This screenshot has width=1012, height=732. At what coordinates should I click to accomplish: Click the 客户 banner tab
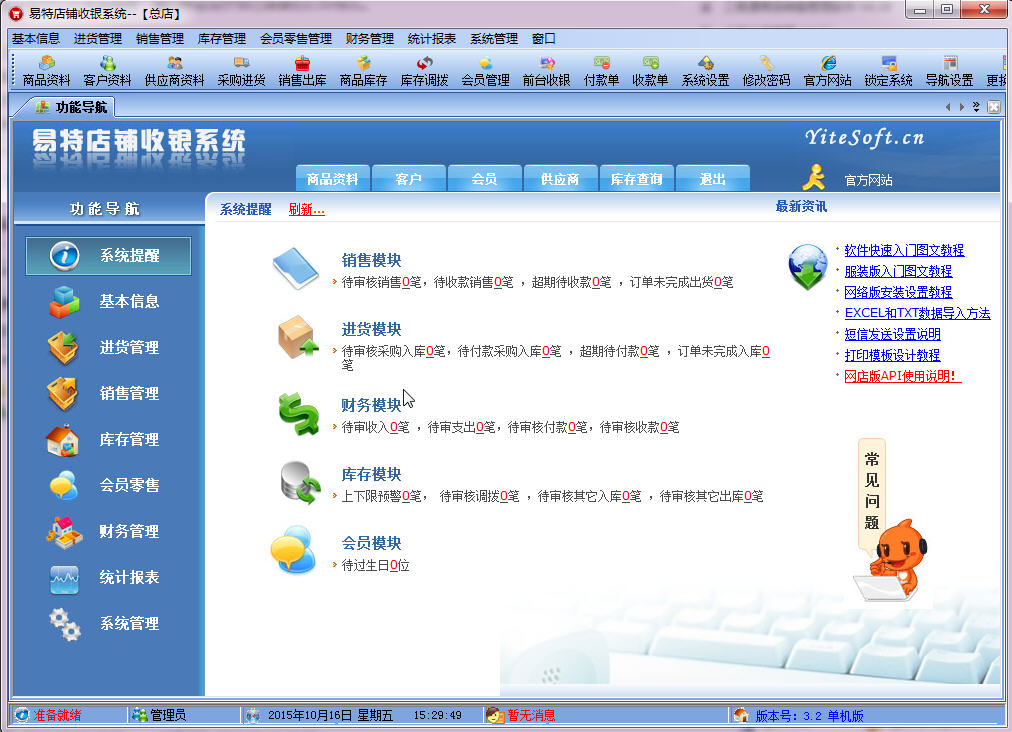point(409,179)
